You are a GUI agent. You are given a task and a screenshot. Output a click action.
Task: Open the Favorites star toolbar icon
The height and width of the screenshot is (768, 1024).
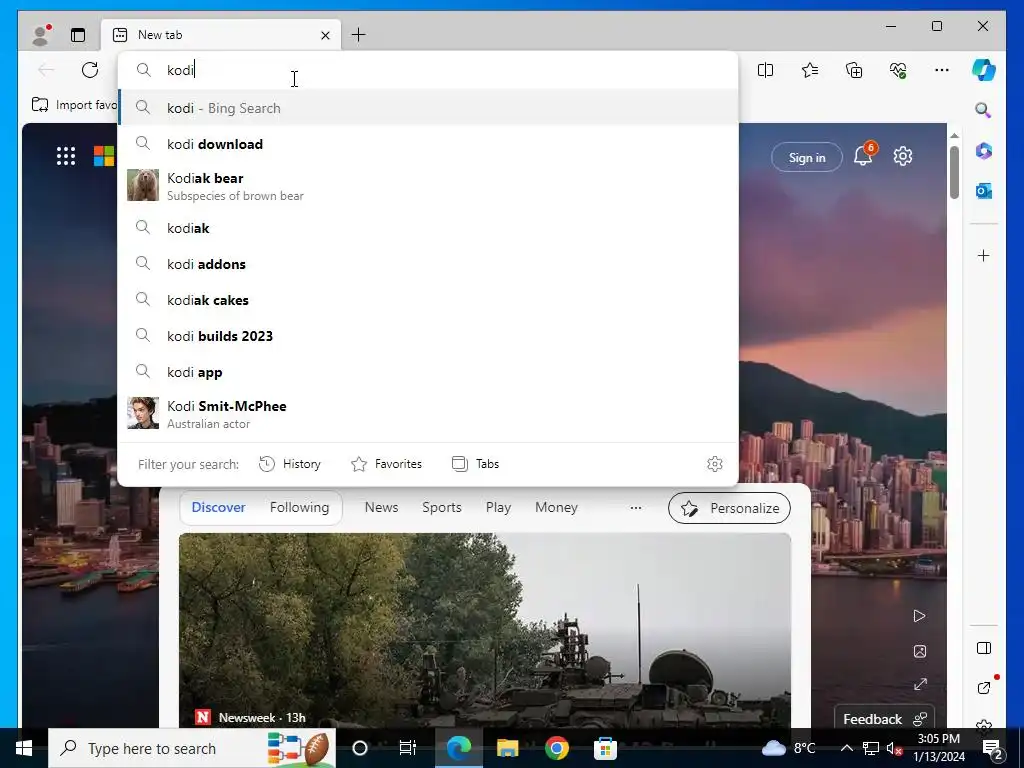[810, 70]
